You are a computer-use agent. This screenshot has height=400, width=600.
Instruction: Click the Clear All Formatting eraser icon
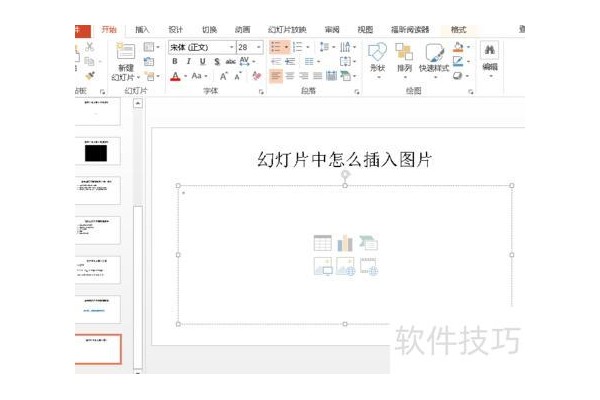click(x=257, y=76)
